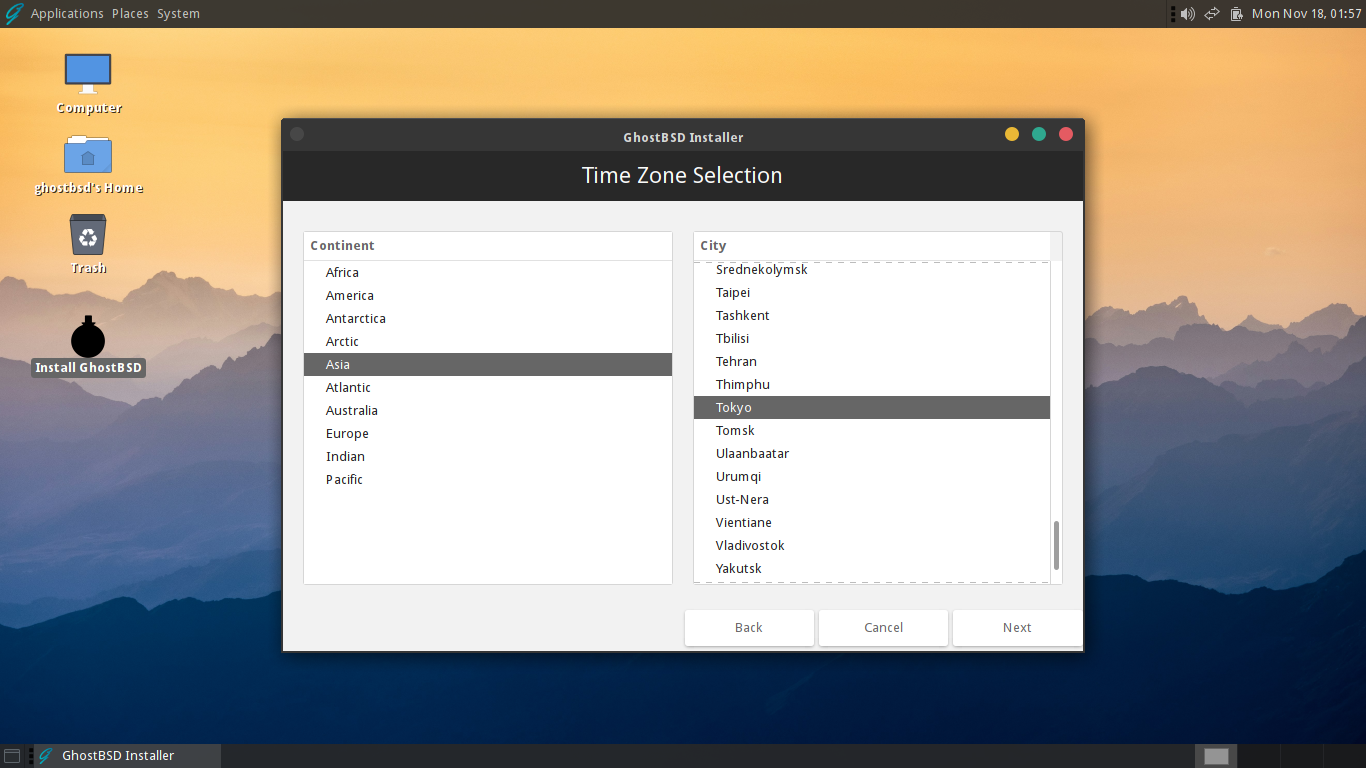Click the City list vertical scrollbar thumb
The image size is (1366, 768).
(x=1056, y=545)
